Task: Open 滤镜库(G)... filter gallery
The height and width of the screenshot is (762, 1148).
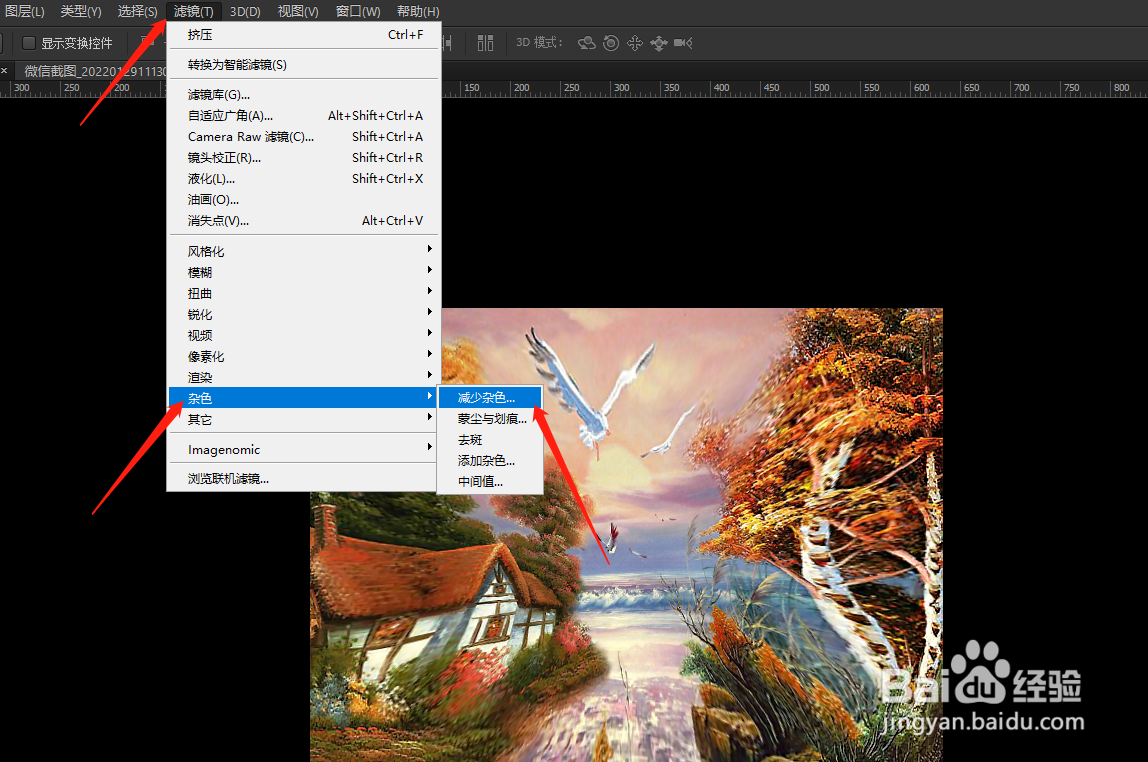Action: [305, 95]
